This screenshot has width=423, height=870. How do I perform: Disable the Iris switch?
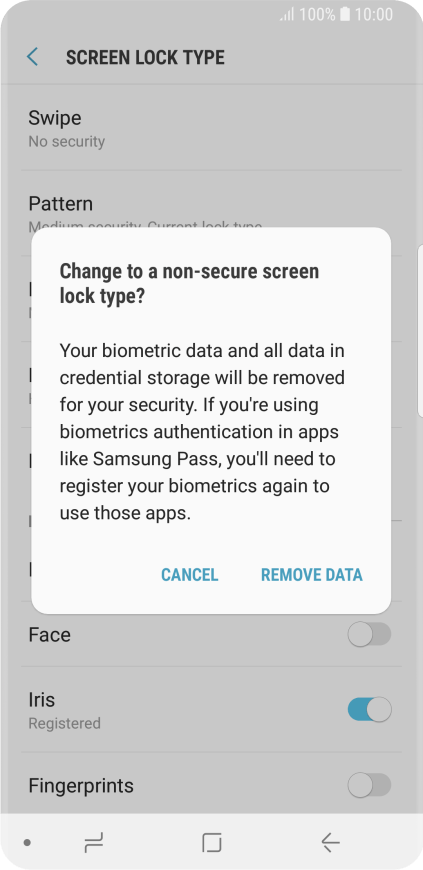coord(369,710)
